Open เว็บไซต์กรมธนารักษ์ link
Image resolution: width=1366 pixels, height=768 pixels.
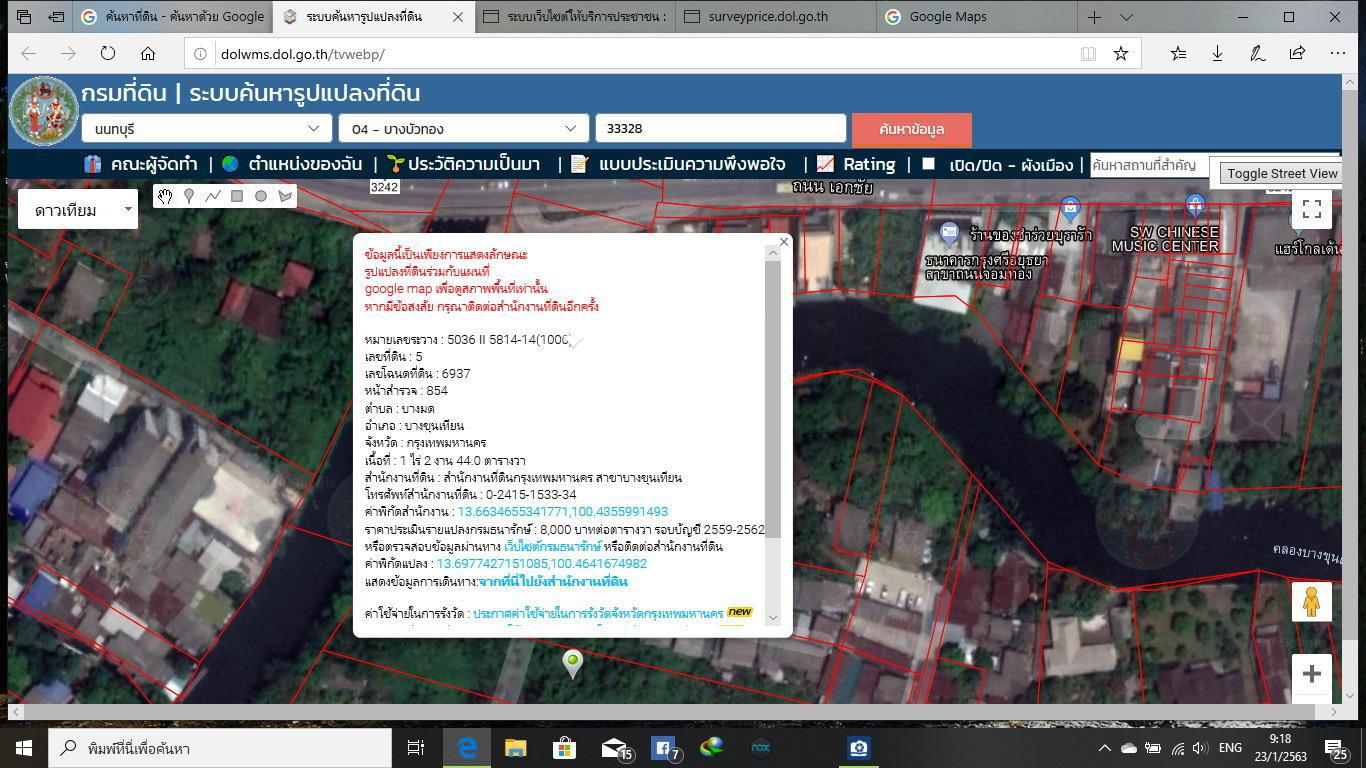[x=552, y=546]
